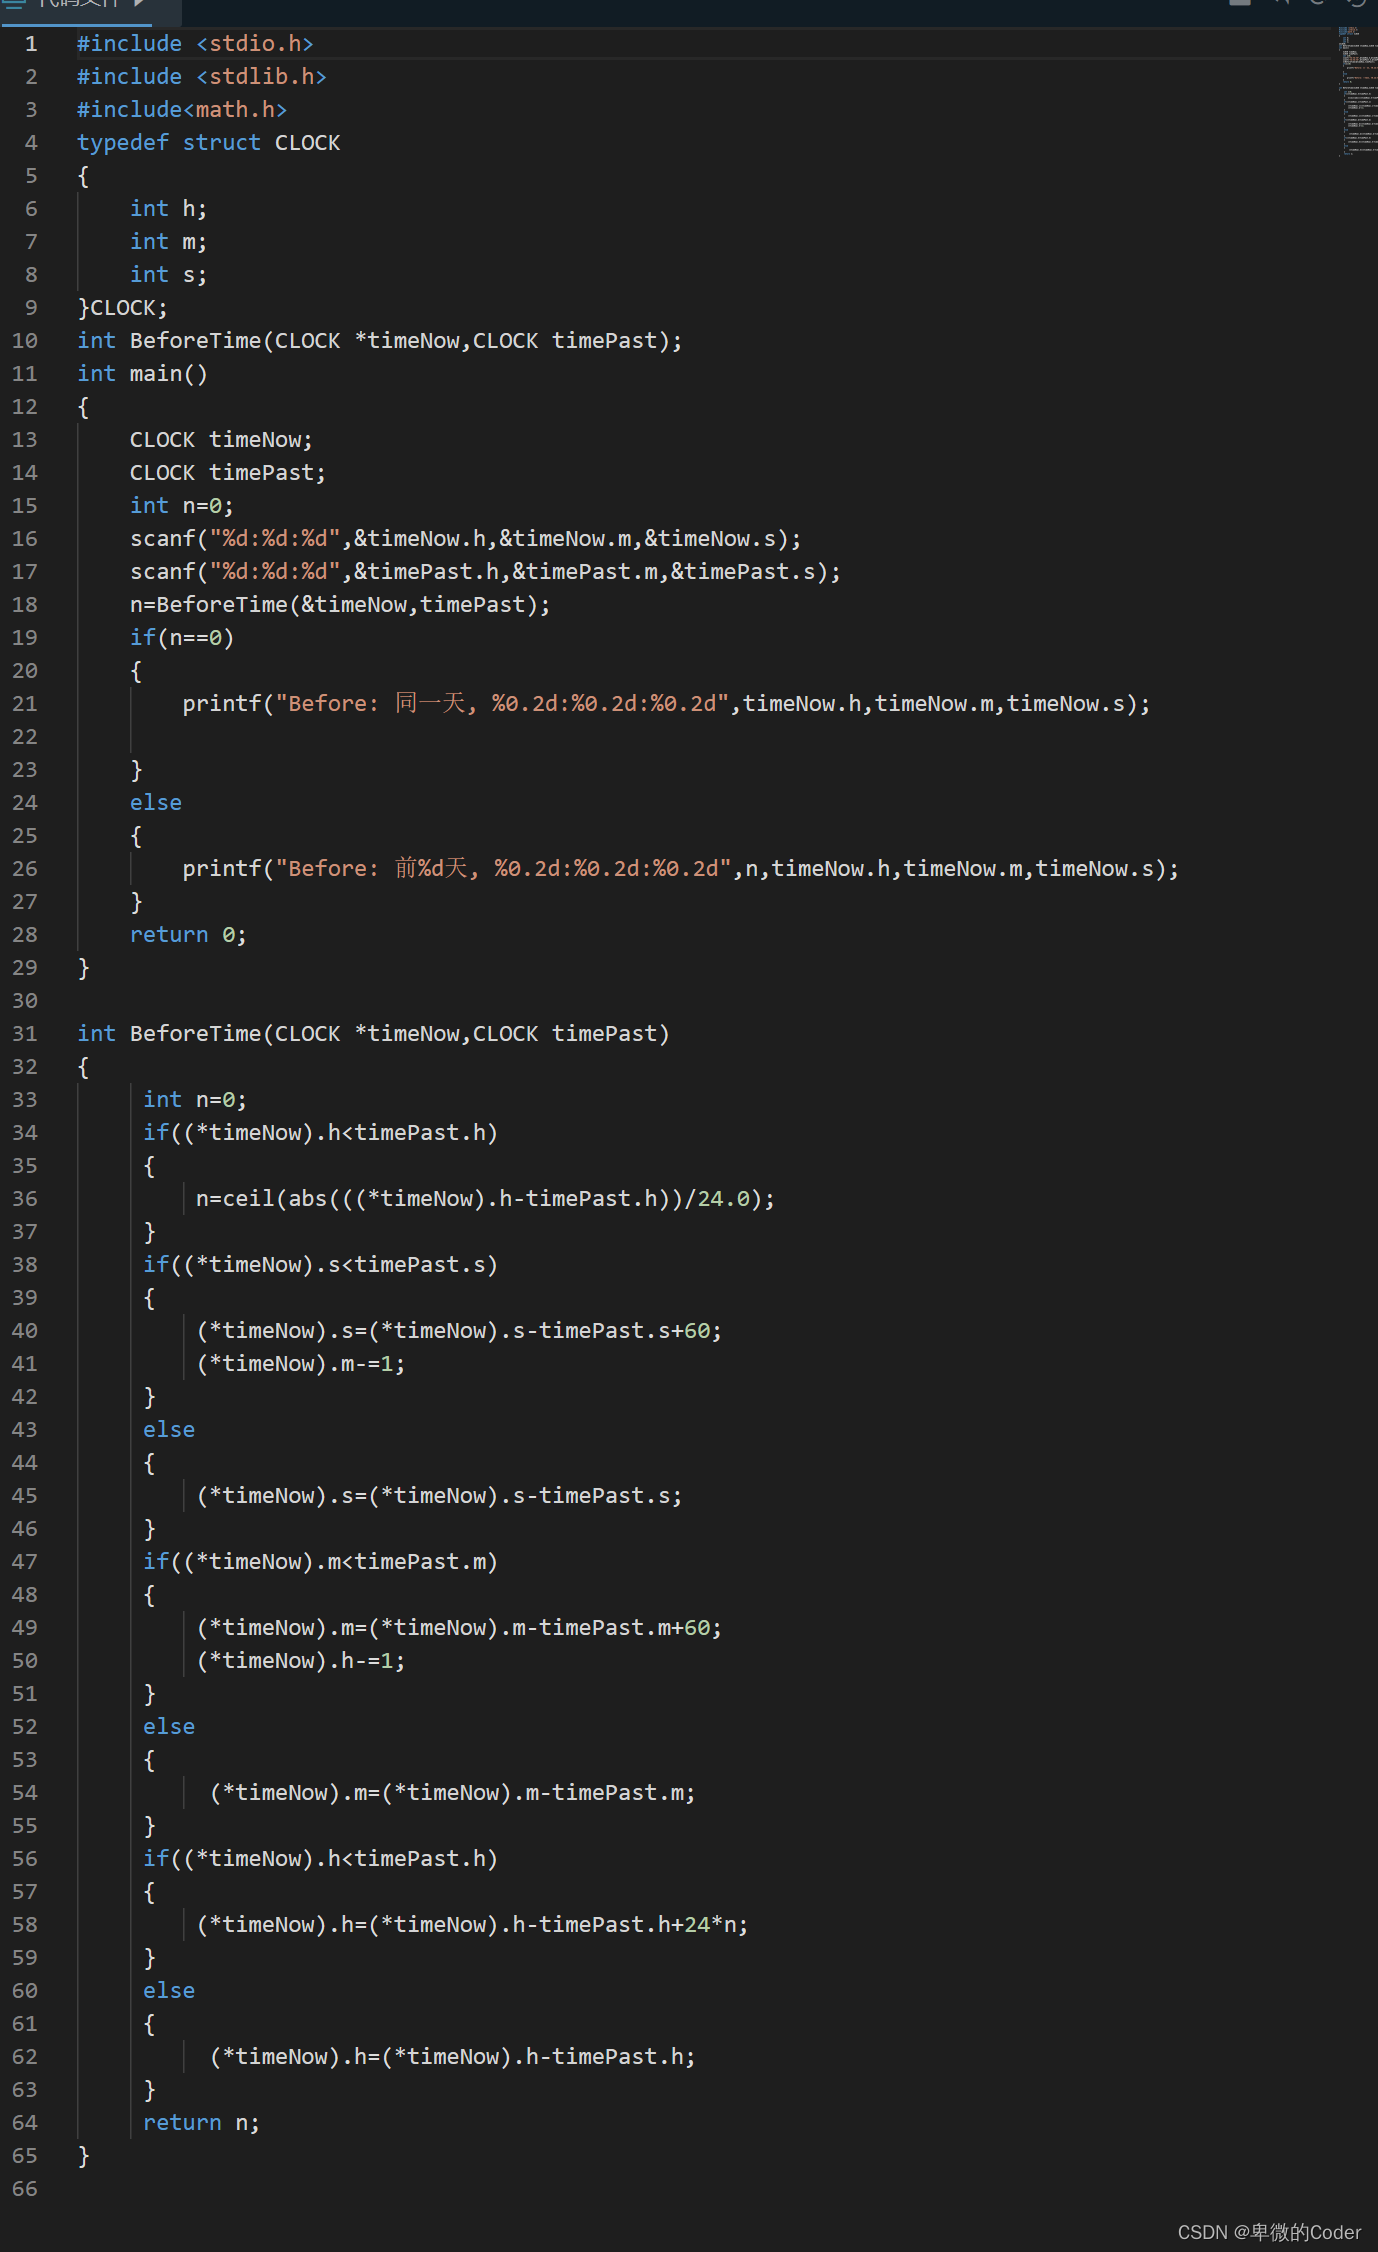Click the 'int main()' line
Viewport: 1378px width, 2252px height.
point(142,374)
